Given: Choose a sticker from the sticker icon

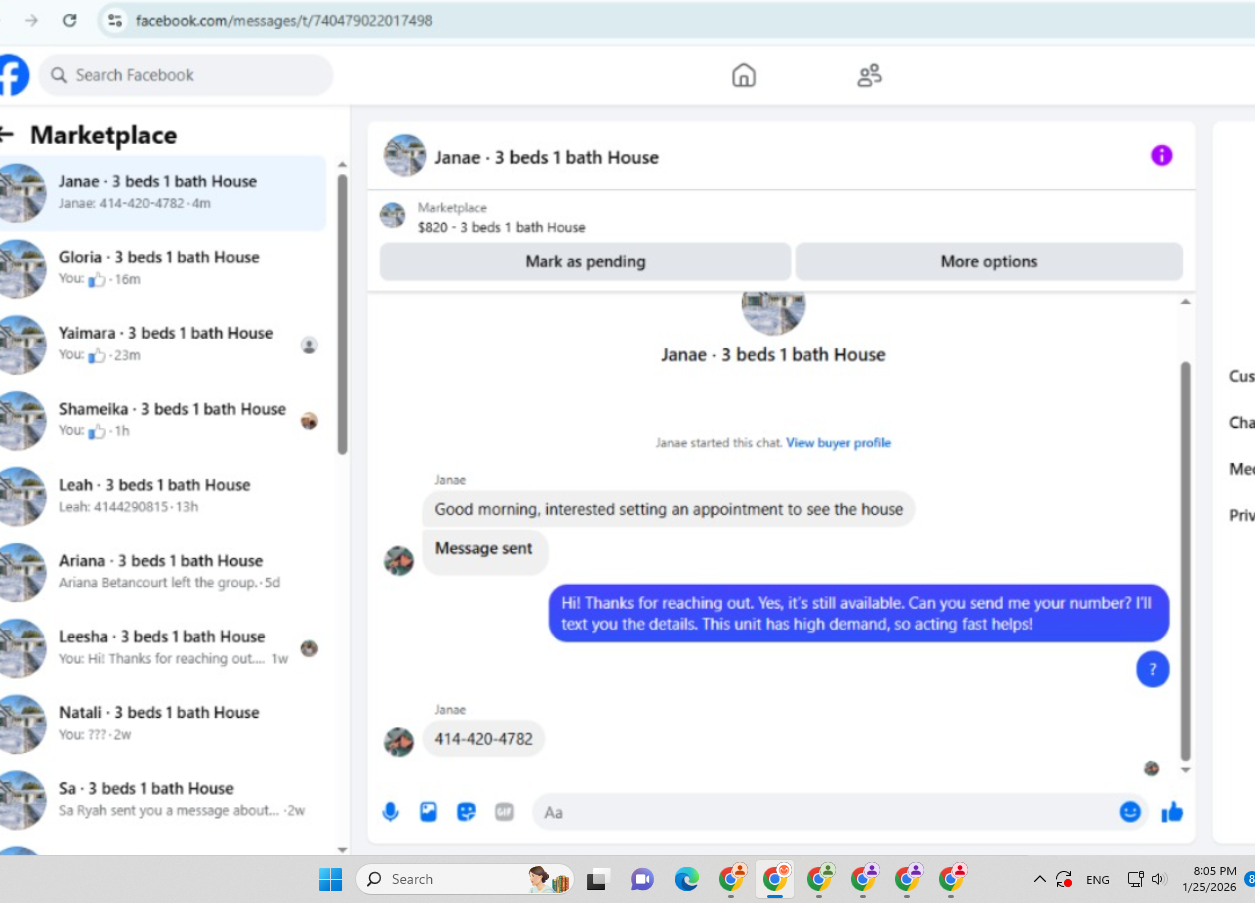Looking at the screenshot, I should (x=466, y=812).
